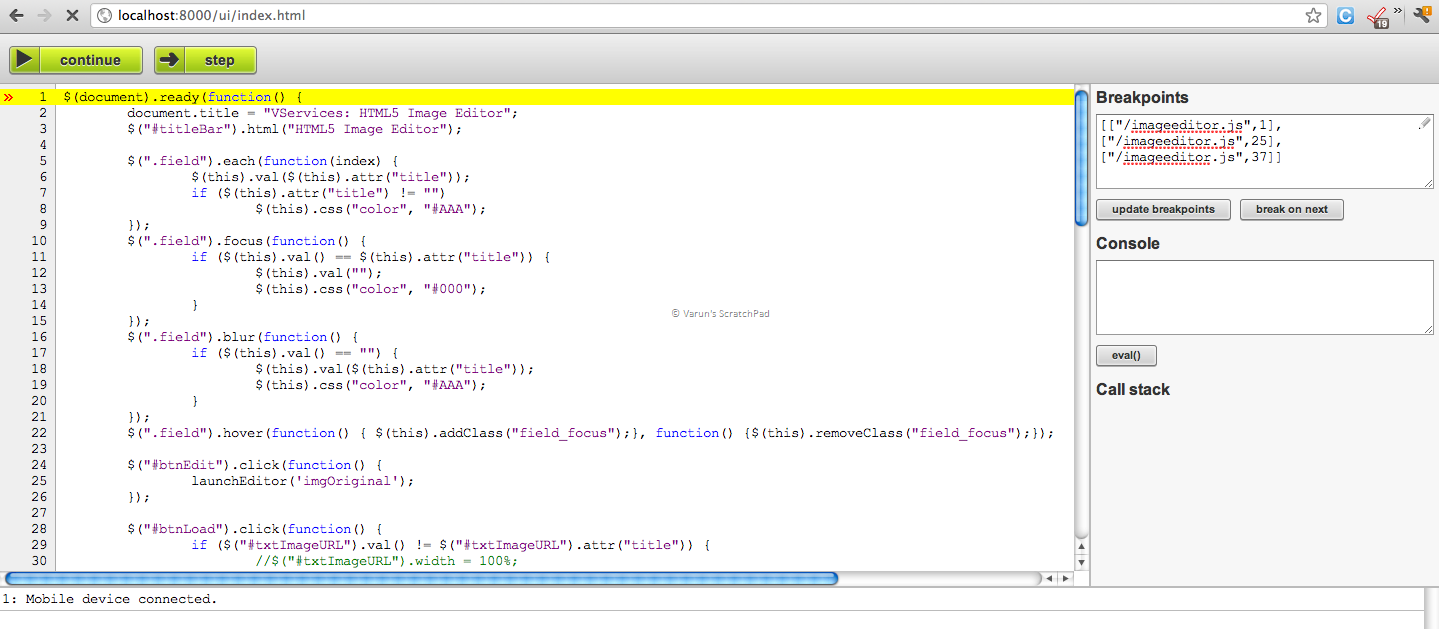Click the vertical scrollbar up arrow

tap(1081, 547)
